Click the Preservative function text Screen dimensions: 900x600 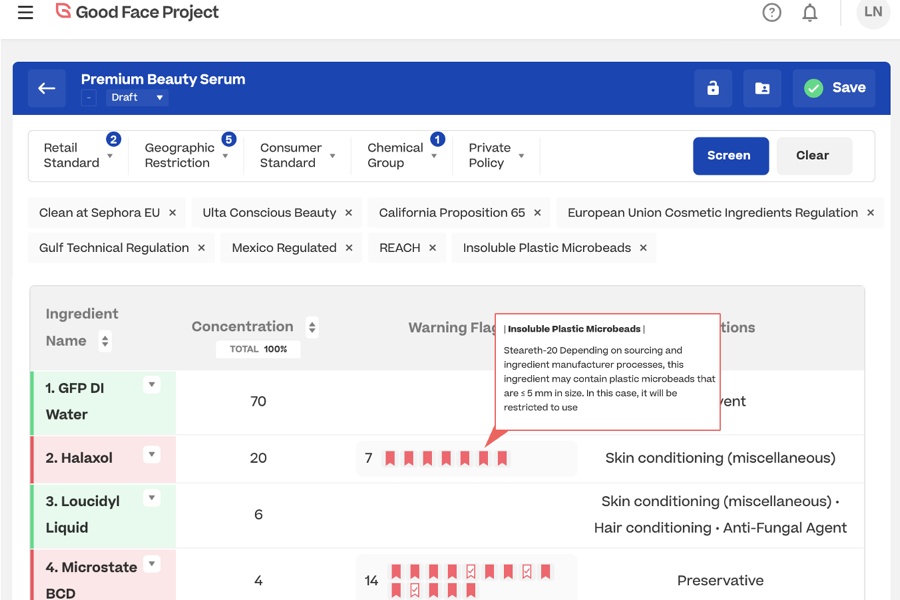point(720,580)
